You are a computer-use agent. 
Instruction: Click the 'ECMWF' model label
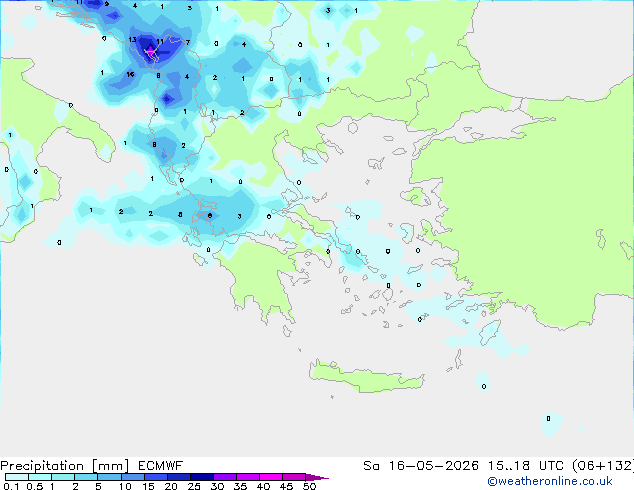(x=161, y=466)
